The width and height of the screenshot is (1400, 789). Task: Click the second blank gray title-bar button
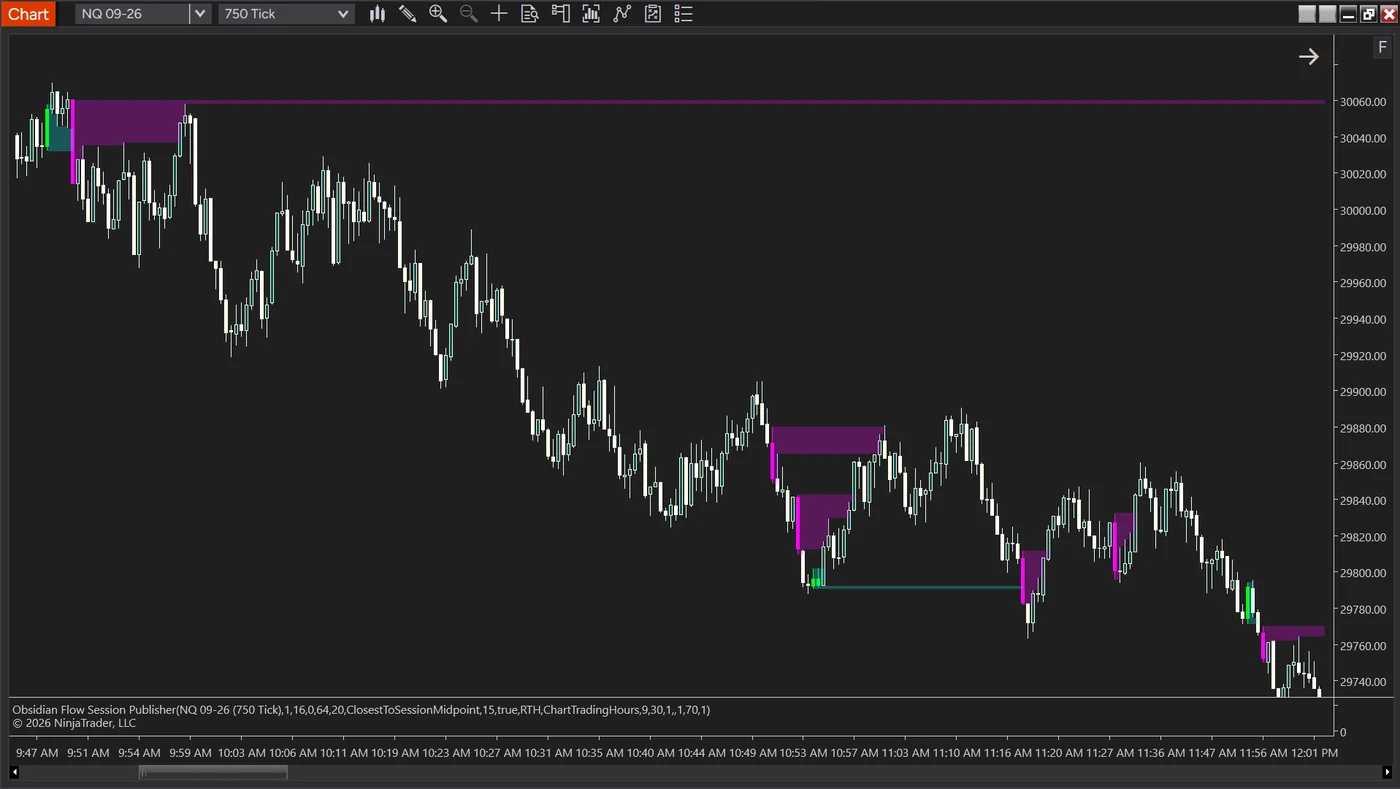pos(1327,14)
